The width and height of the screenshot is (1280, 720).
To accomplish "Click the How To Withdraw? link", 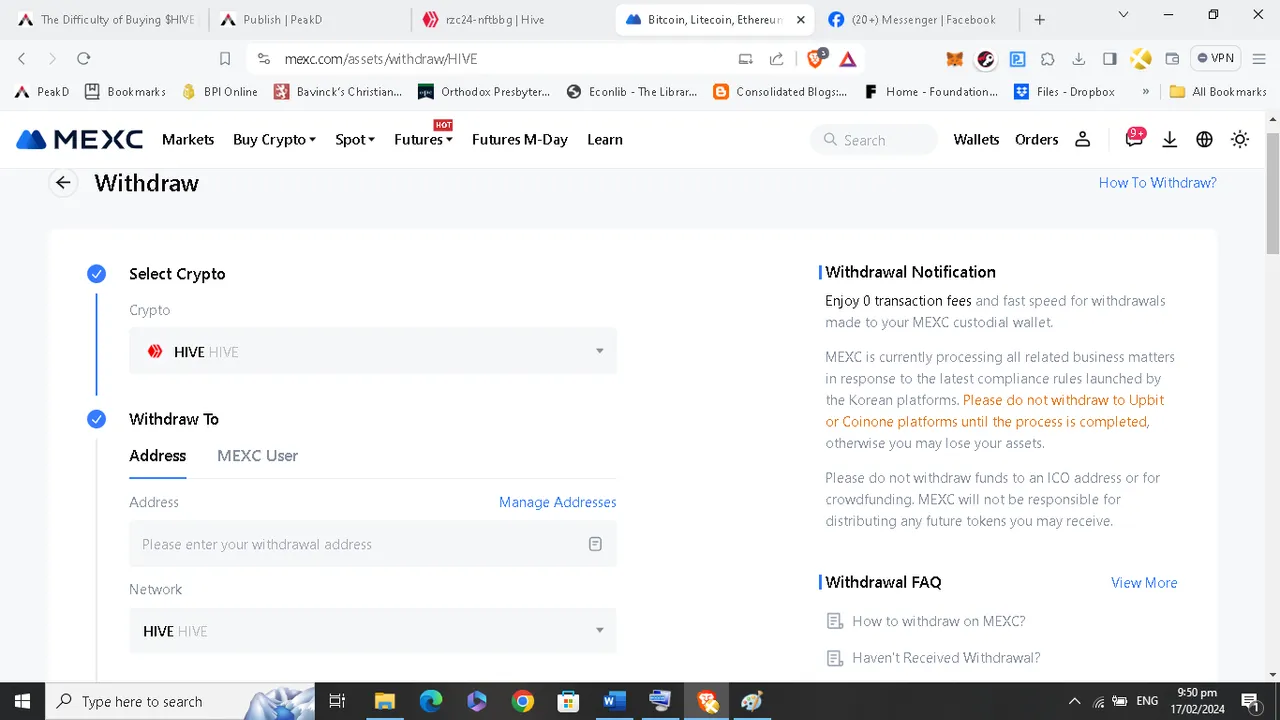I will (1157, 183).
